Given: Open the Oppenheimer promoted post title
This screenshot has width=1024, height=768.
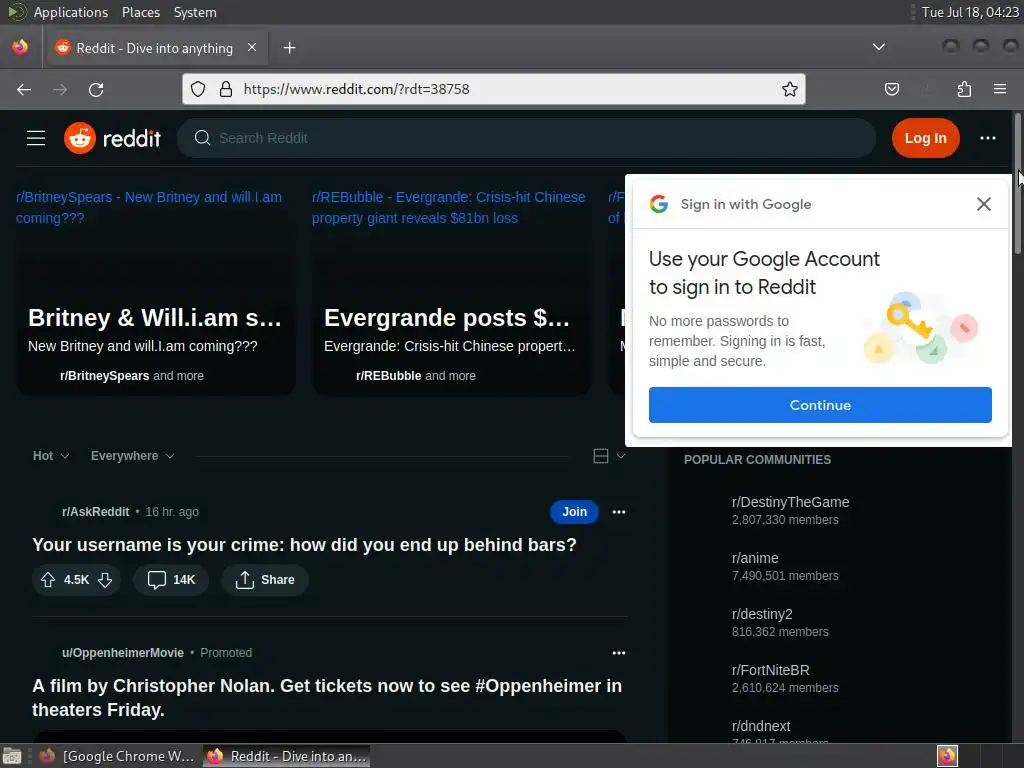Looking at the screenshot, I should click(x=327, y=697).
